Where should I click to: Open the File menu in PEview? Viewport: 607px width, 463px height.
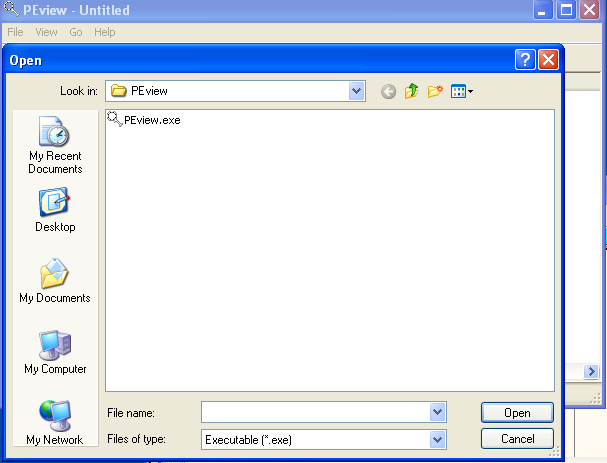point(15,32)
